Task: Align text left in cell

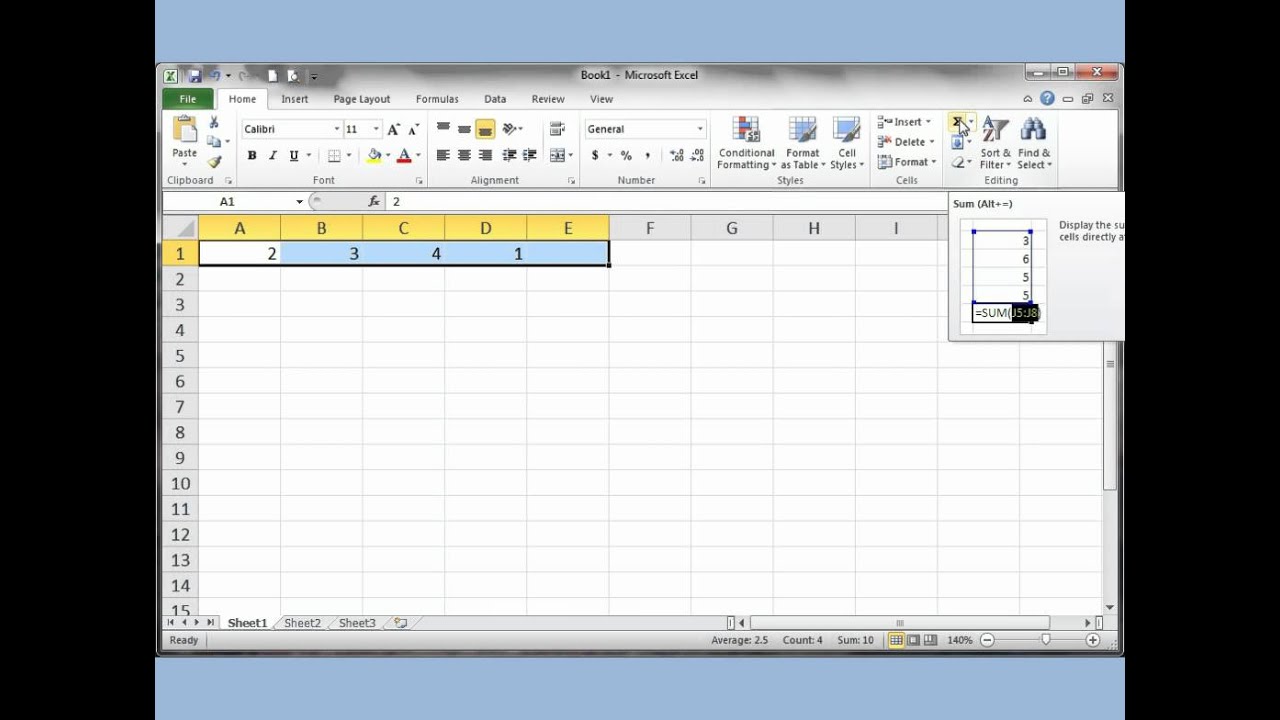Action: point(443,155)
